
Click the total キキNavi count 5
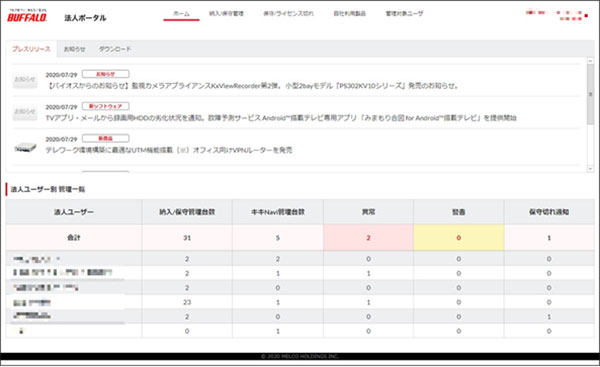[278, 238]
